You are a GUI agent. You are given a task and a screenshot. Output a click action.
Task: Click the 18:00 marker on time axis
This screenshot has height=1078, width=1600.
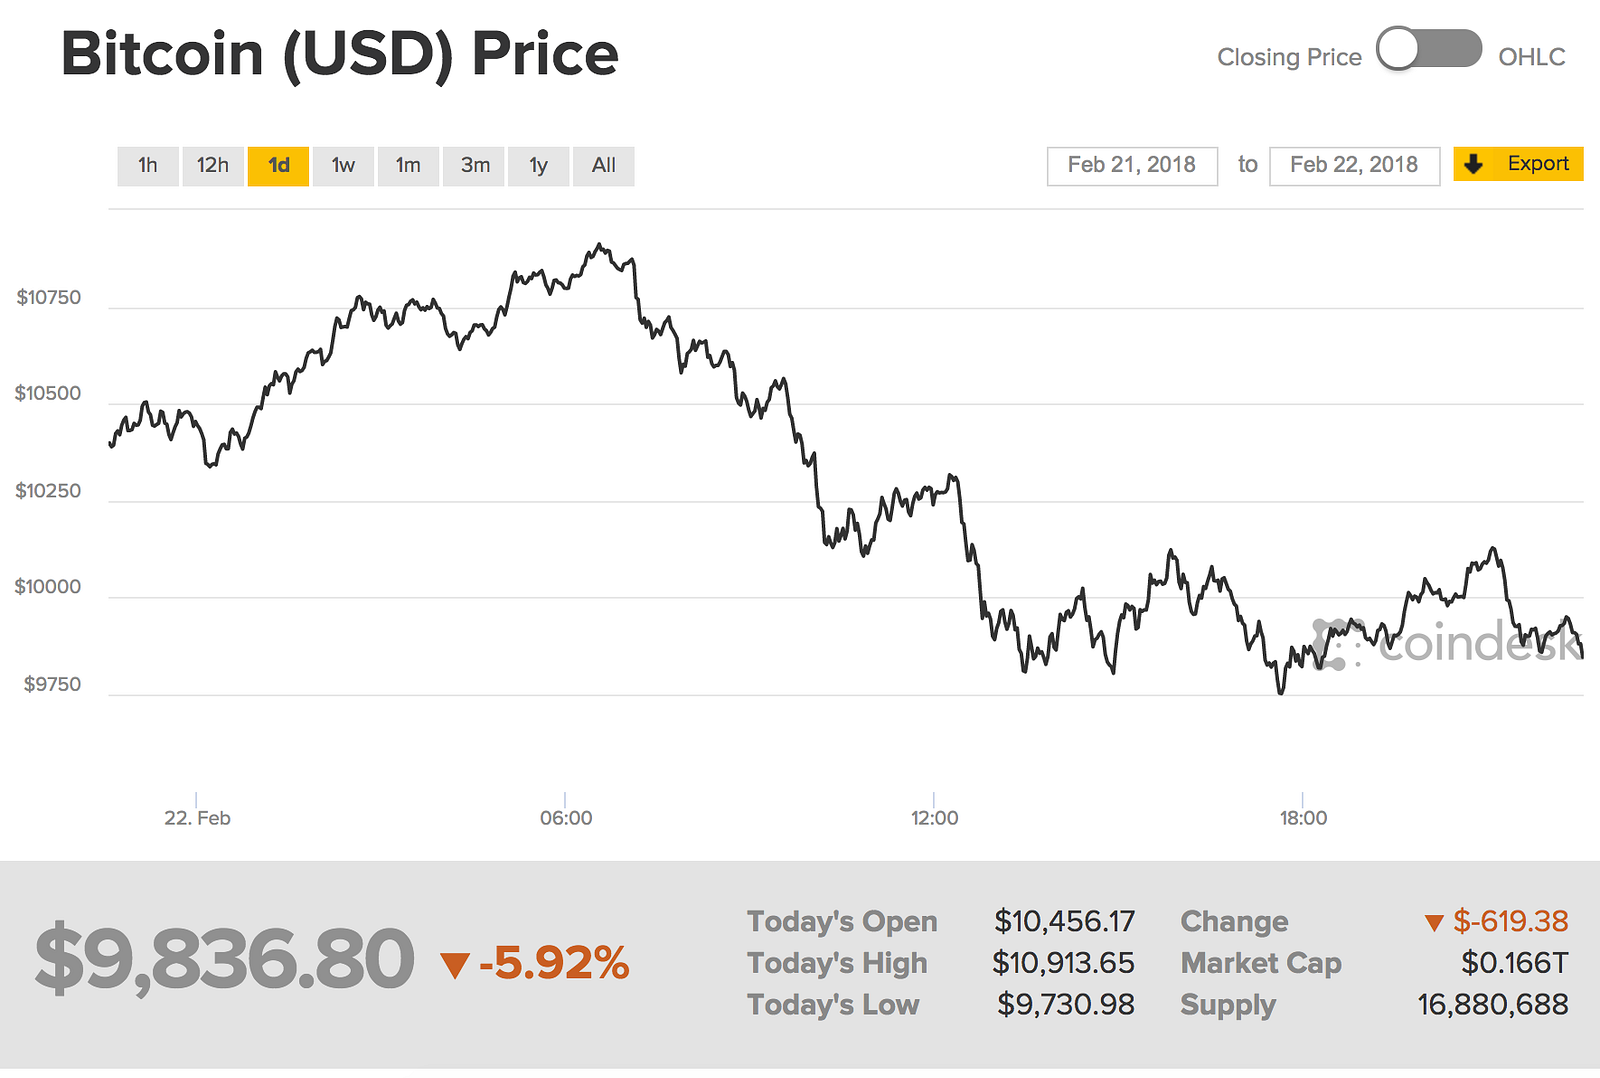[1303, 818]
